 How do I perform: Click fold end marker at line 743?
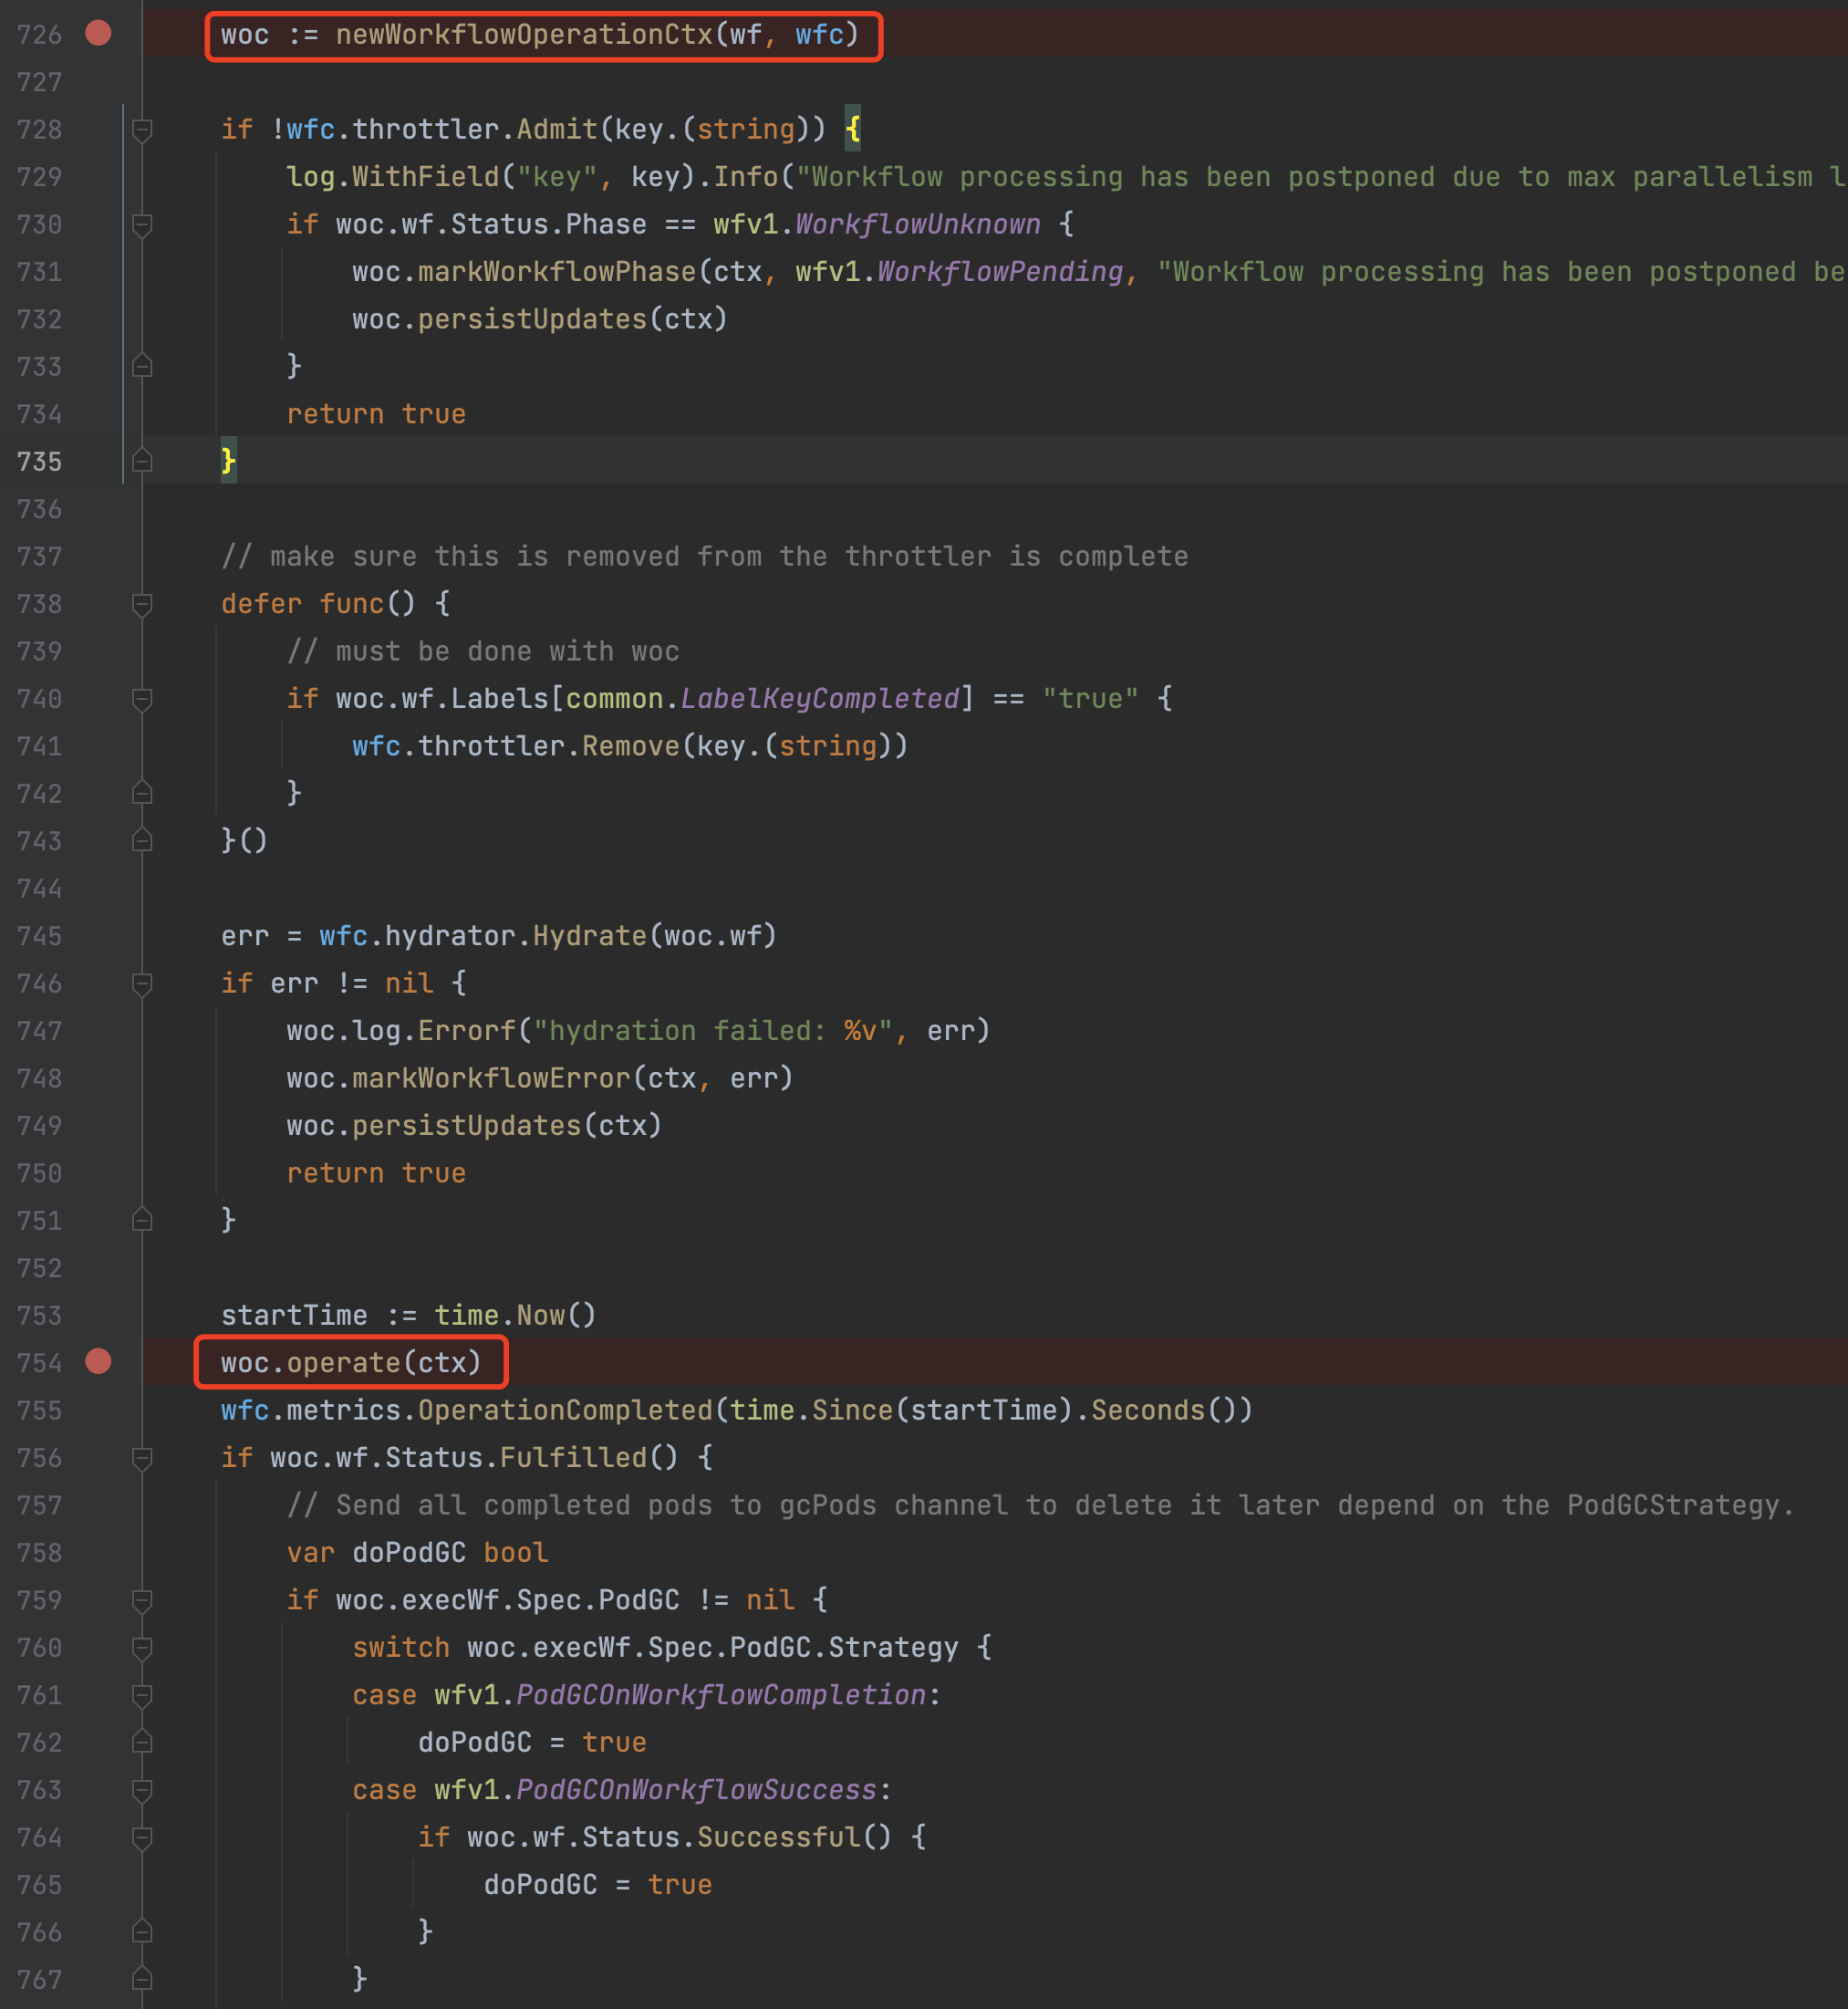[142, 841]
